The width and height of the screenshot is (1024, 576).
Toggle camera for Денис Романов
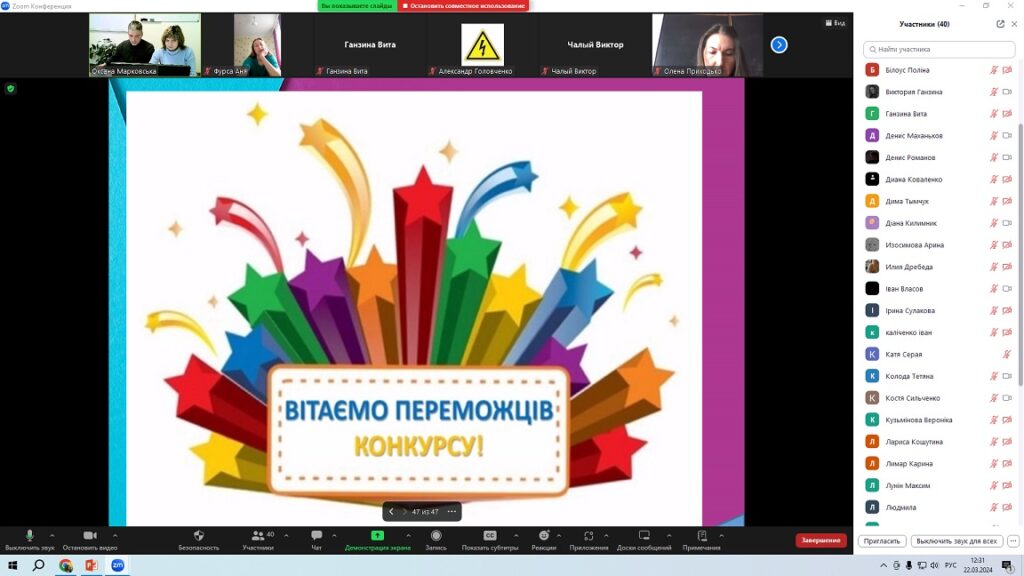point(1008,157)
